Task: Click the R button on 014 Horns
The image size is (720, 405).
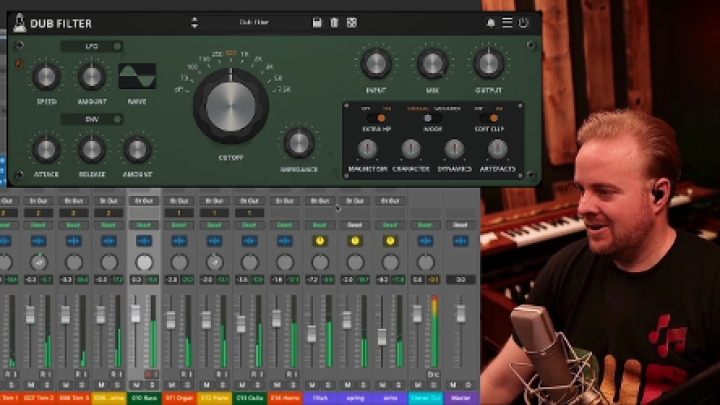Action: pyautogui.click(x=289, y=374)
